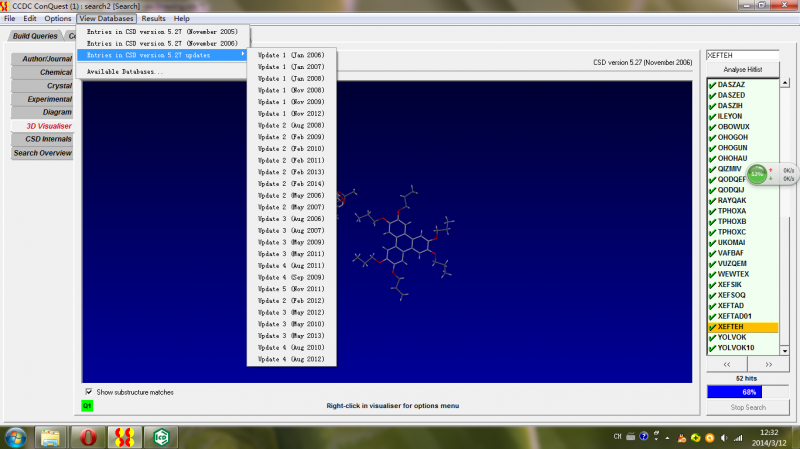Screen dimensions: 800x449
Task: Open the green hexagon taskbar app
Action: (161, 437)
